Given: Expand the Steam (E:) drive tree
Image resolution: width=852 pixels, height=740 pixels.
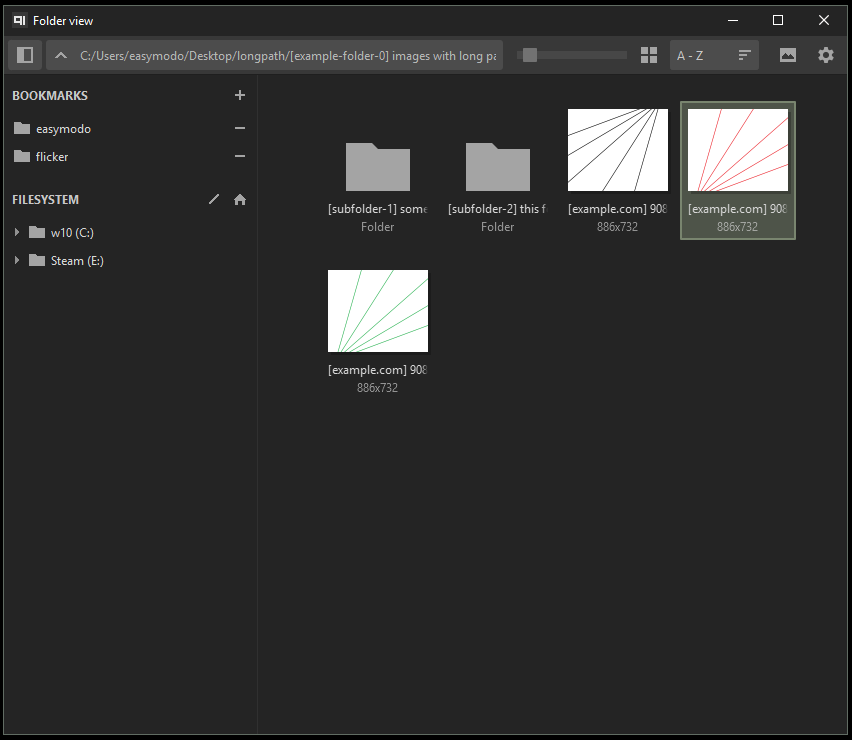Looking at the screenshot, I should 17,260.
